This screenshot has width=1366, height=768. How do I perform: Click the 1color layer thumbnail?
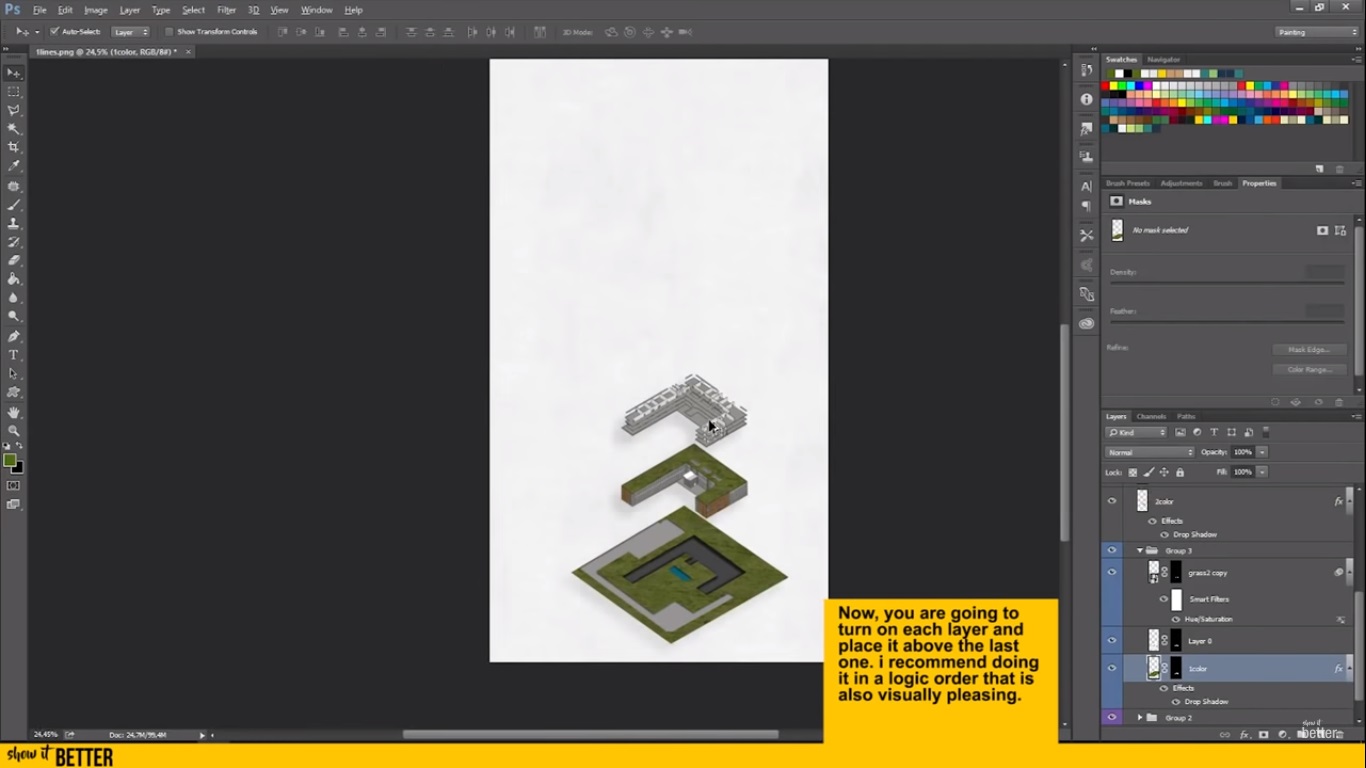point(1155,668)
